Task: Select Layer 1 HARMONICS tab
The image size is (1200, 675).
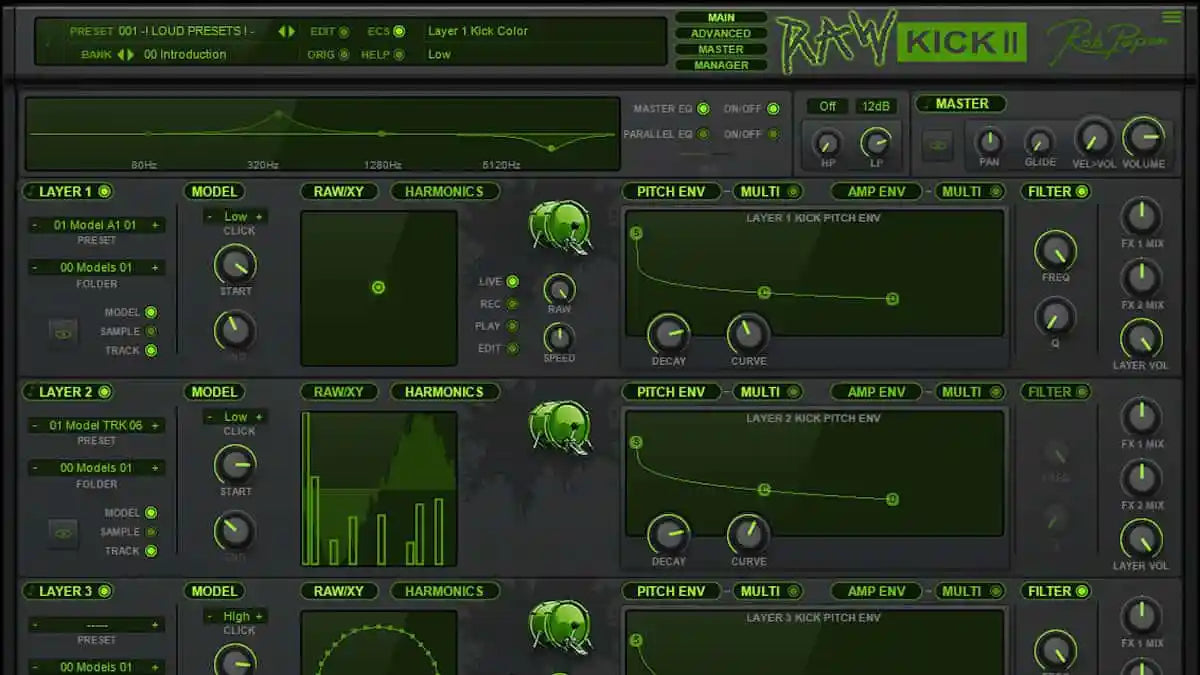Action: [444, 192]
